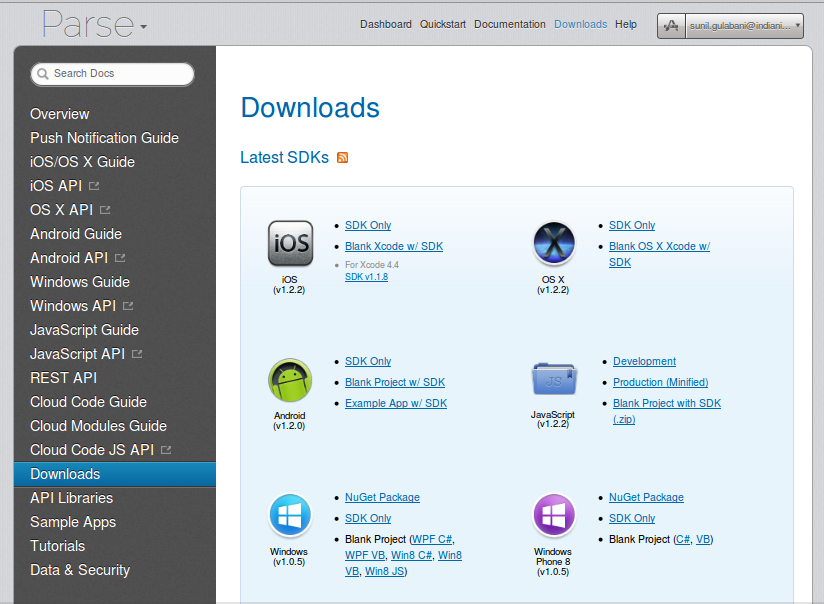Download SDK v1.1.8 for Xcode 4.4
824x604 pixels.
[366, 277]
